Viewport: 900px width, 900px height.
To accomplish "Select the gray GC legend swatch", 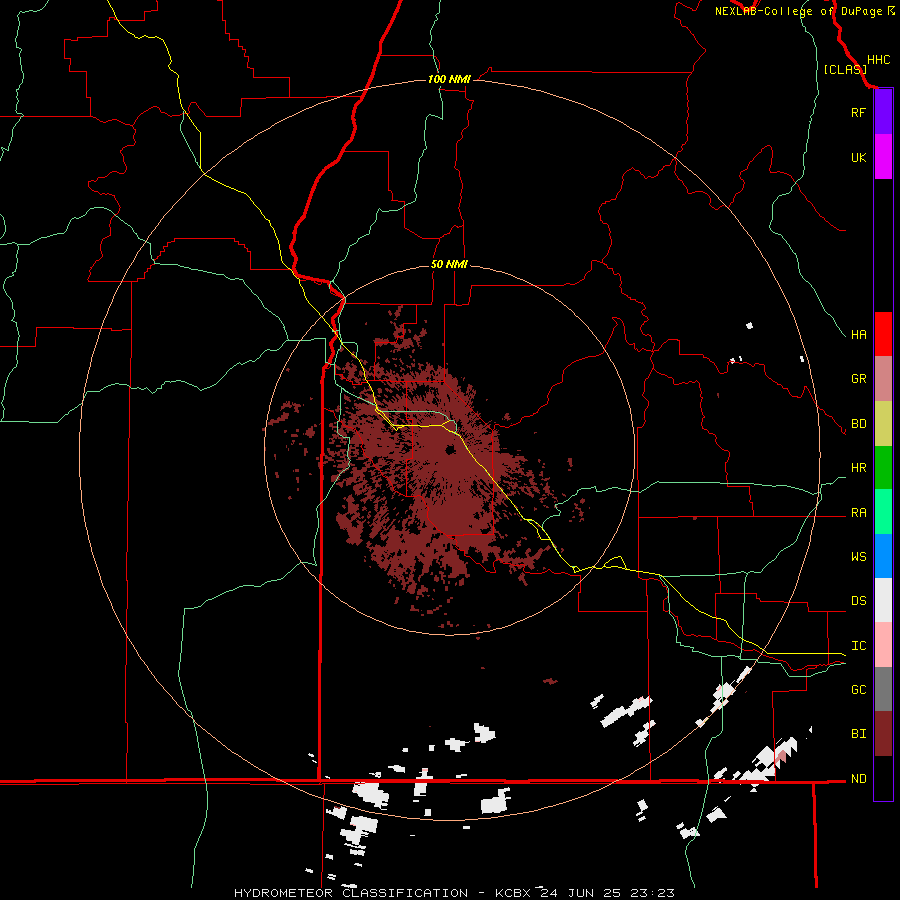I will coord(883,689).
